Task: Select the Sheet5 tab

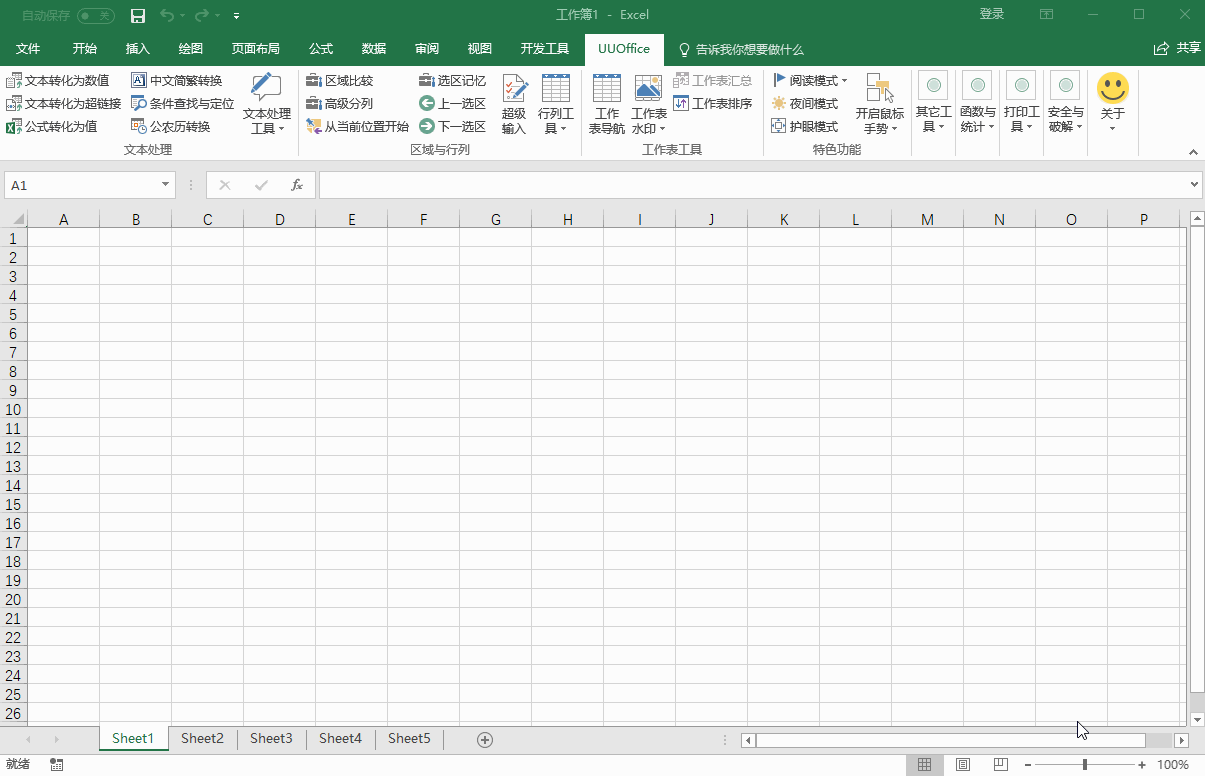Action: coord(409,739)
